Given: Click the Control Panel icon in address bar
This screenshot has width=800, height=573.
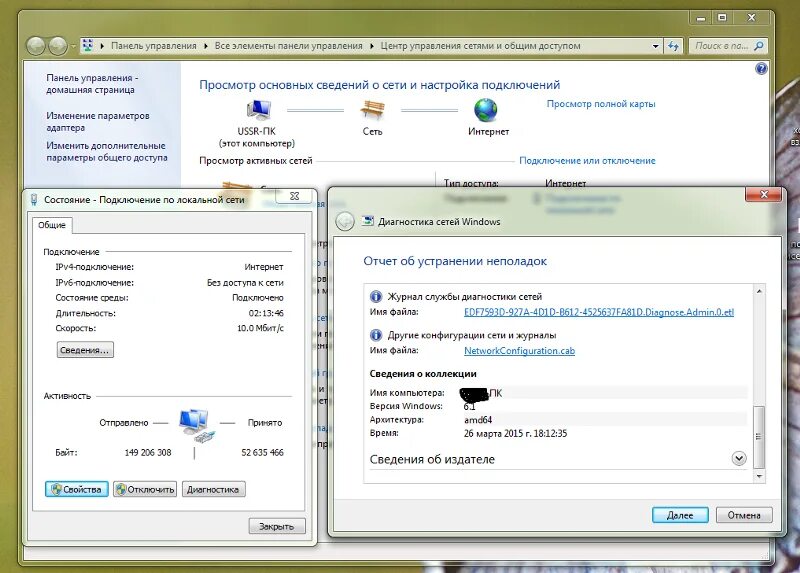Looking at the screenshot, I should coord(88,45).
